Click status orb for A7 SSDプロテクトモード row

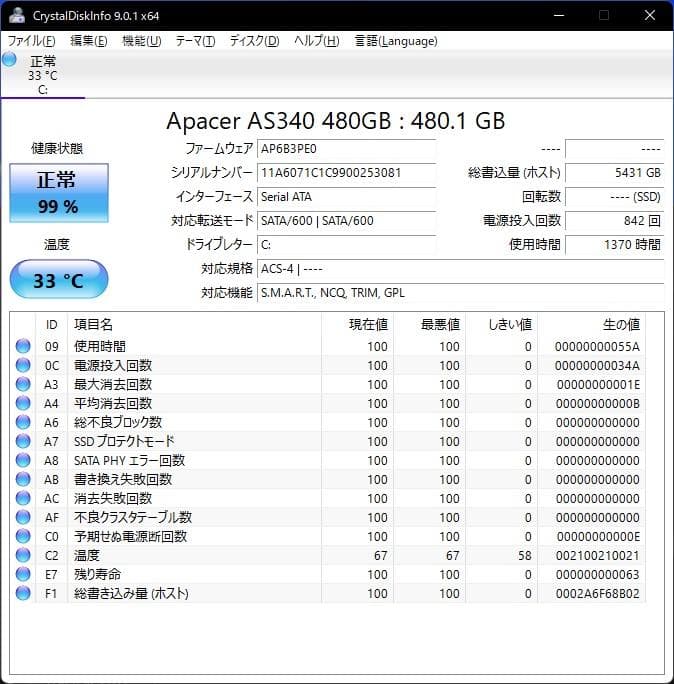(23, 441)
